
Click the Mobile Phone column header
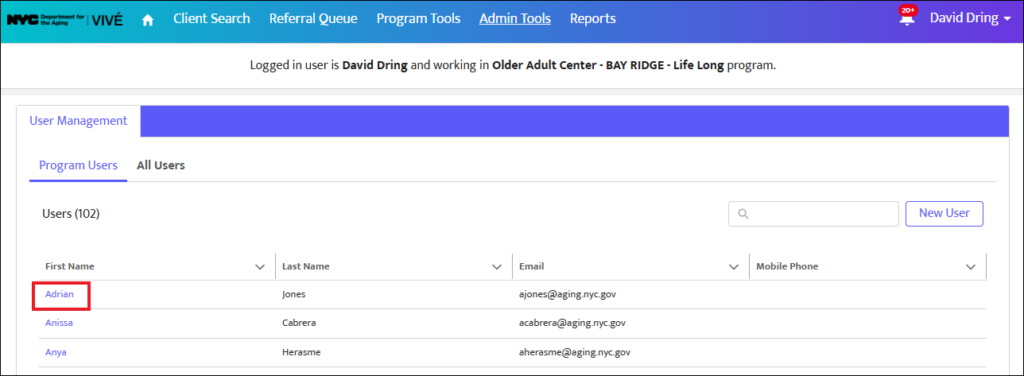pos(787,266)
